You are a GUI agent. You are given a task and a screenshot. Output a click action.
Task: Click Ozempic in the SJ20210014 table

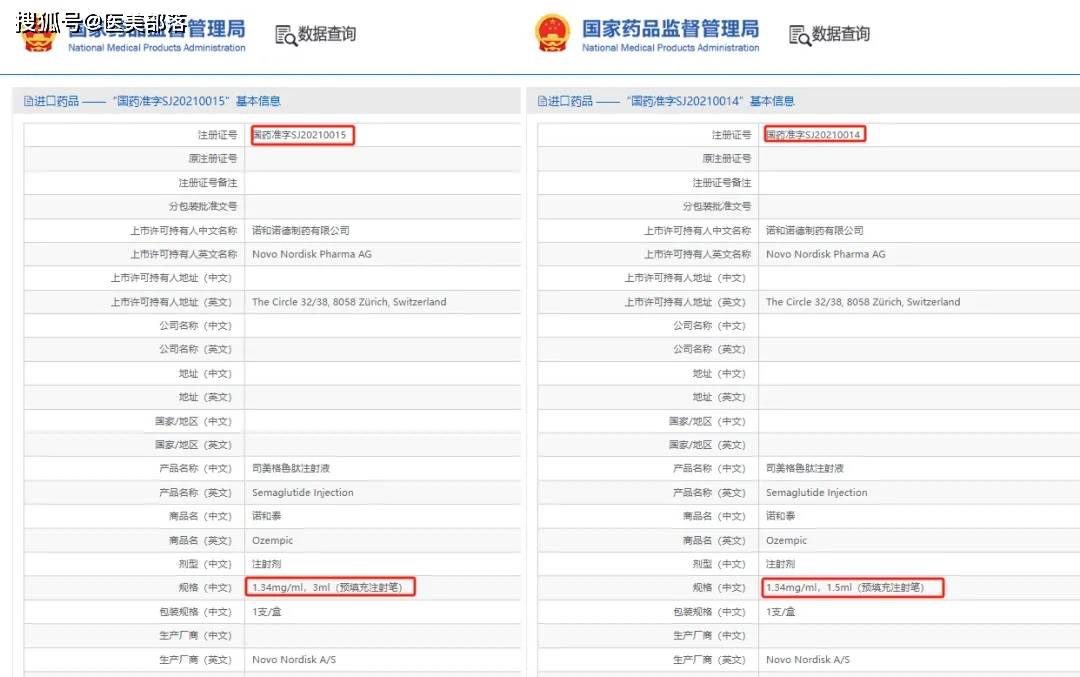tap(786, 541)
